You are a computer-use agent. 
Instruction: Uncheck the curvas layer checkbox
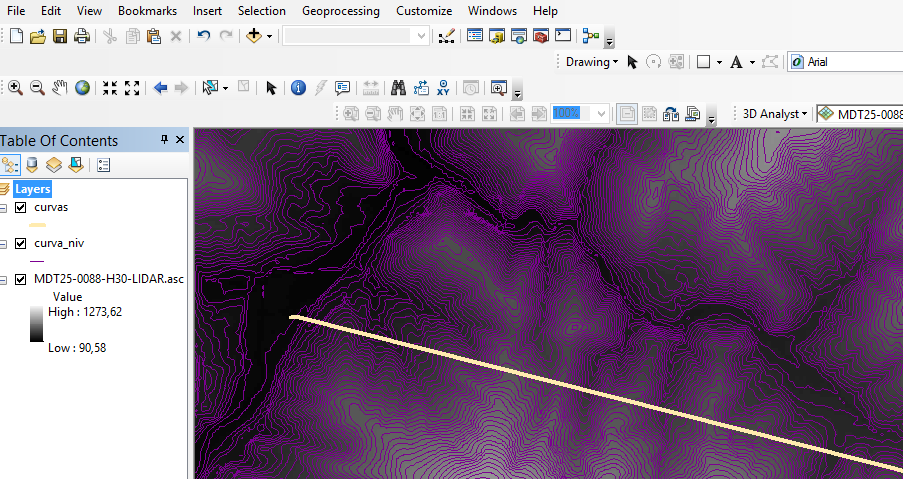20,207
